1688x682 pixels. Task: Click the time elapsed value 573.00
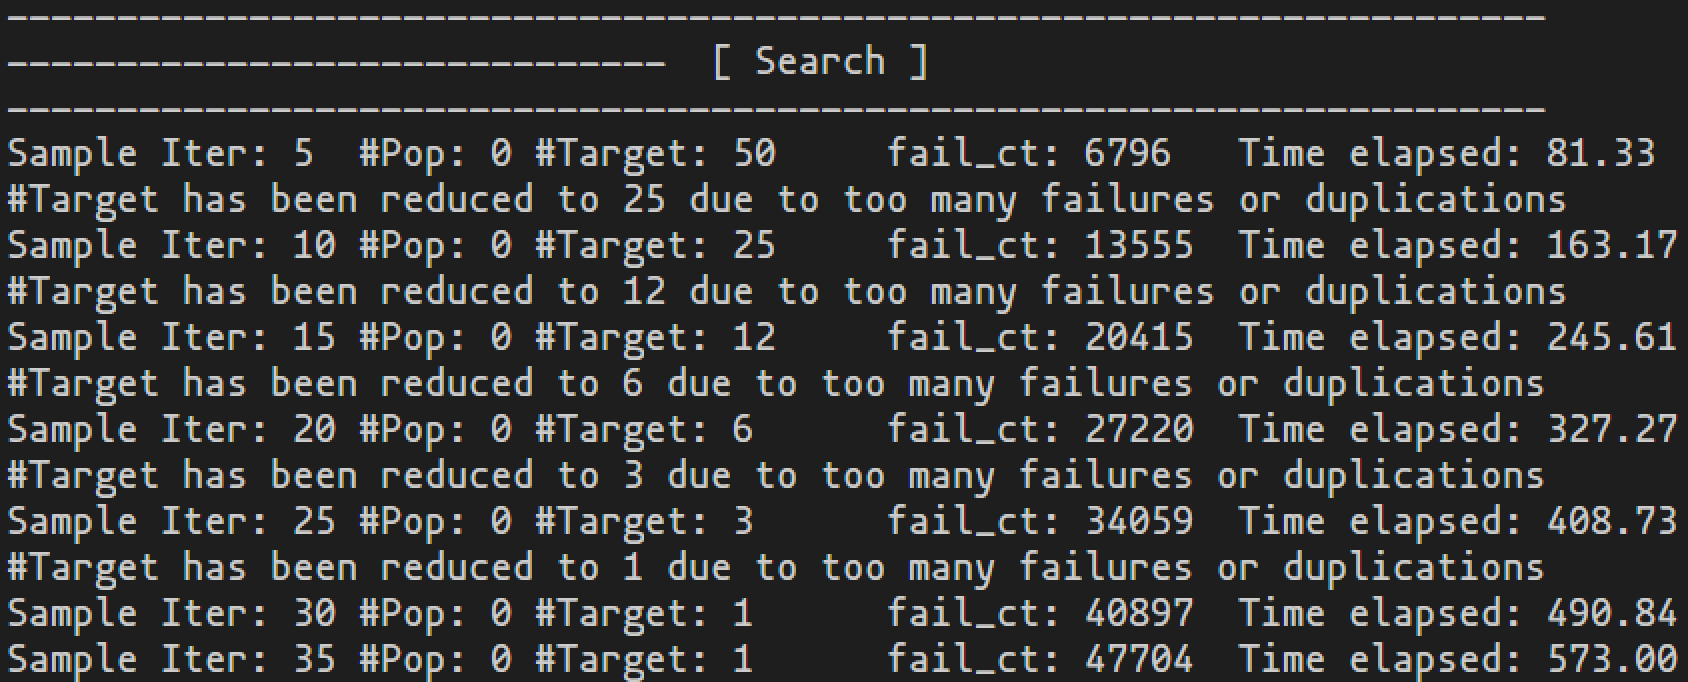(x=1611, y=659)
